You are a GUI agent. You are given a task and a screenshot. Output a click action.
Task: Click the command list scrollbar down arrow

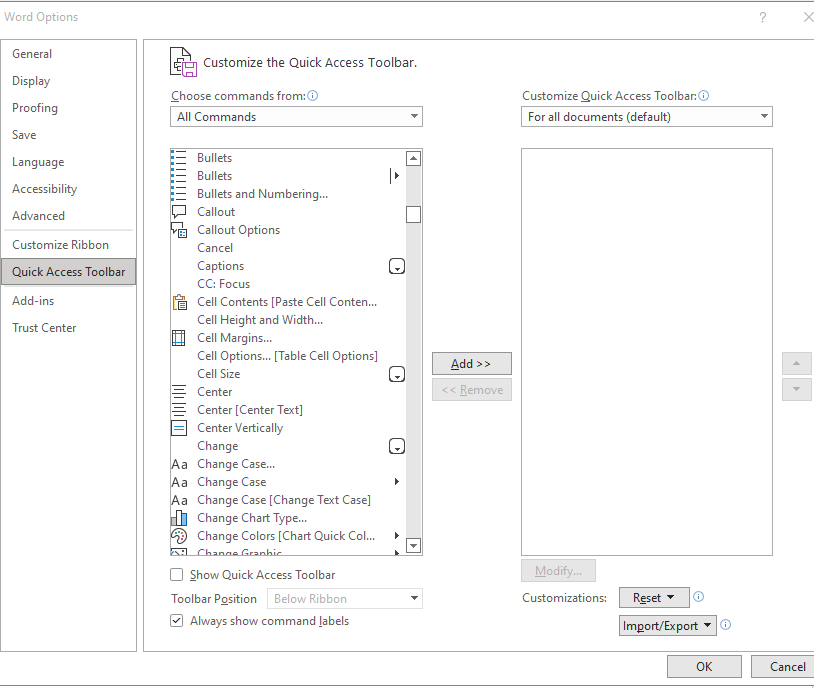[413, 545]
